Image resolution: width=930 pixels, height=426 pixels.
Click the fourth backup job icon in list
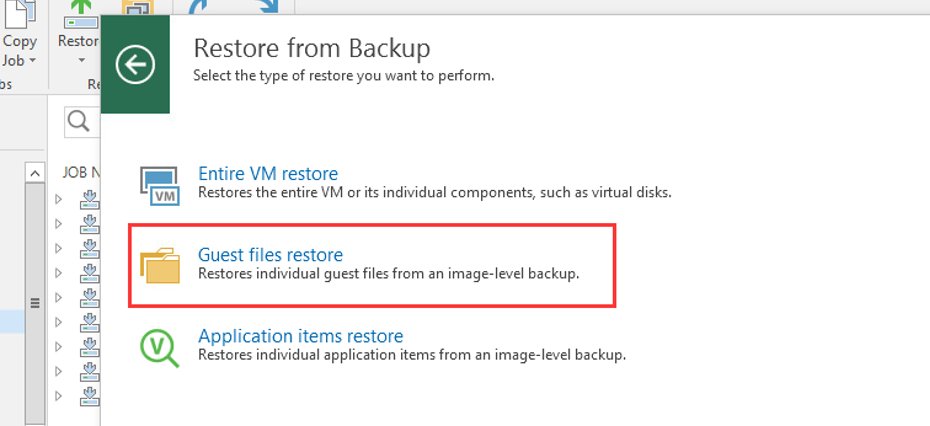(x=90, y=272)
